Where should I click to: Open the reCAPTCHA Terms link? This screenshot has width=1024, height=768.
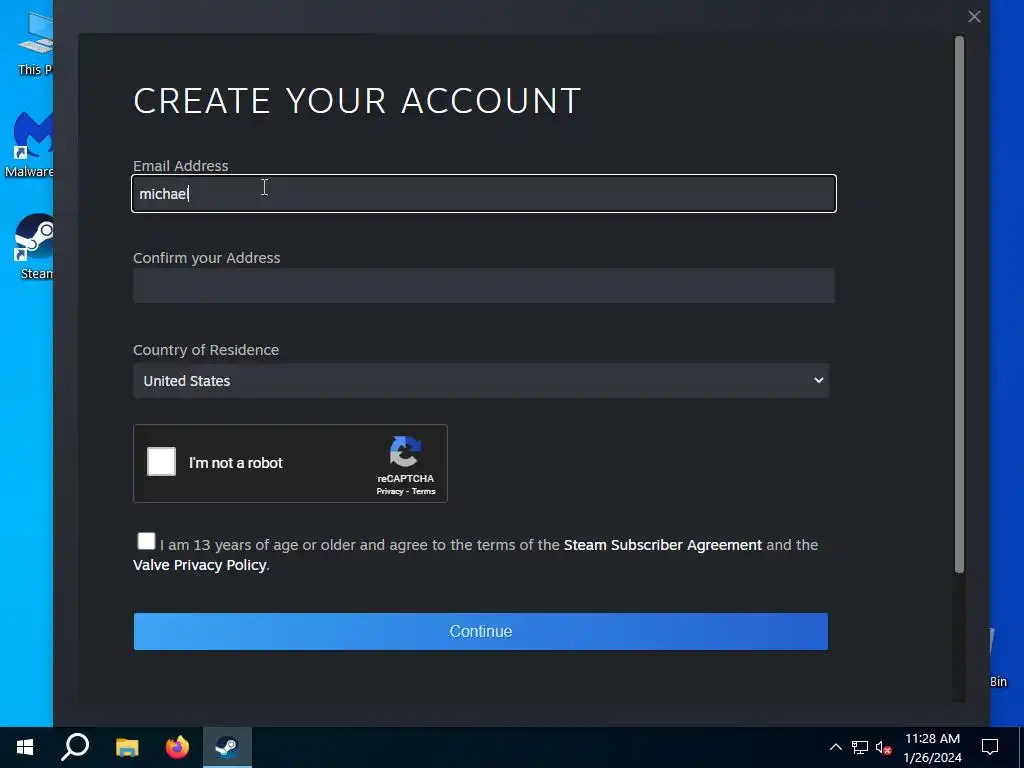click(423, 491)
